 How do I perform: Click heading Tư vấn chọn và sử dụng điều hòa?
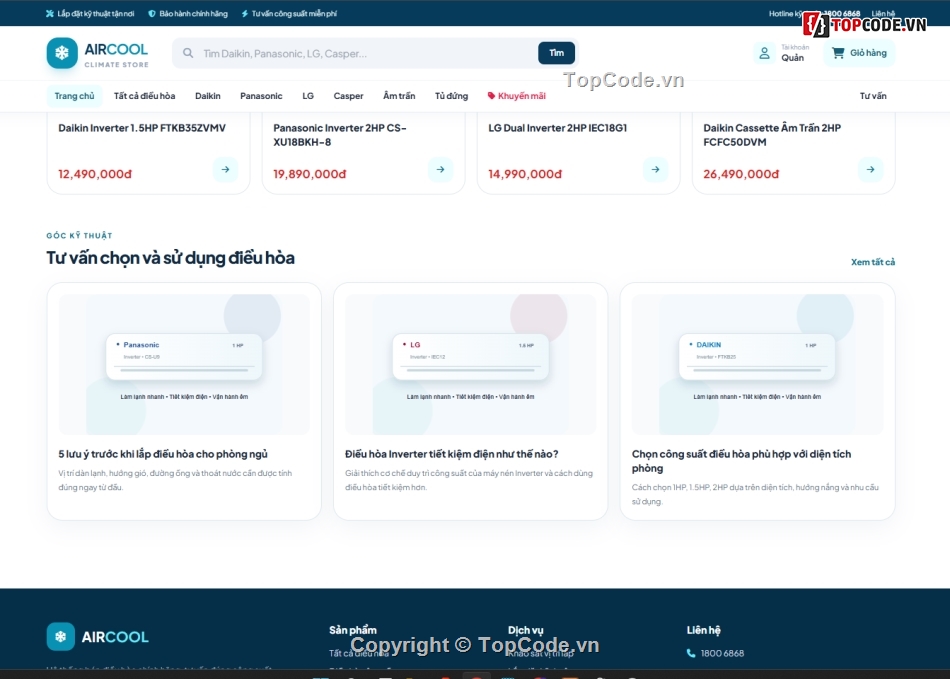(x=170, y=257)
